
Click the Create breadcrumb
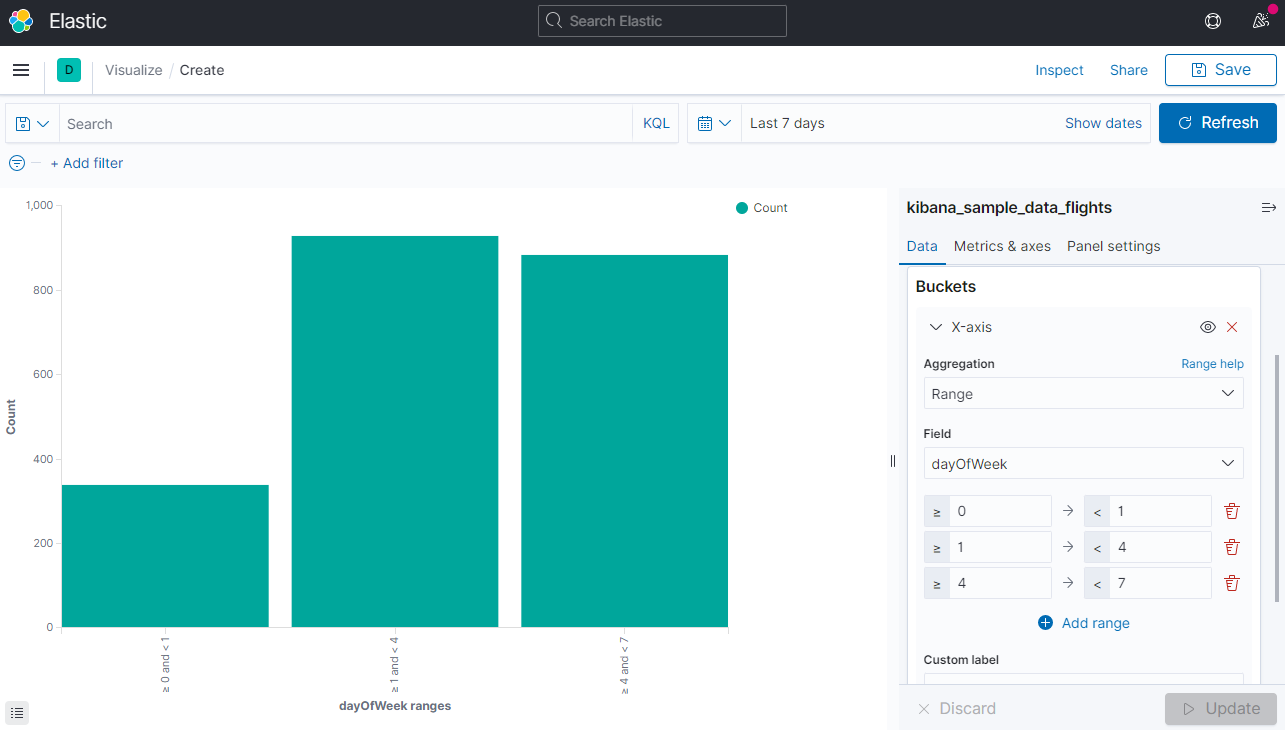pos(202,70)
